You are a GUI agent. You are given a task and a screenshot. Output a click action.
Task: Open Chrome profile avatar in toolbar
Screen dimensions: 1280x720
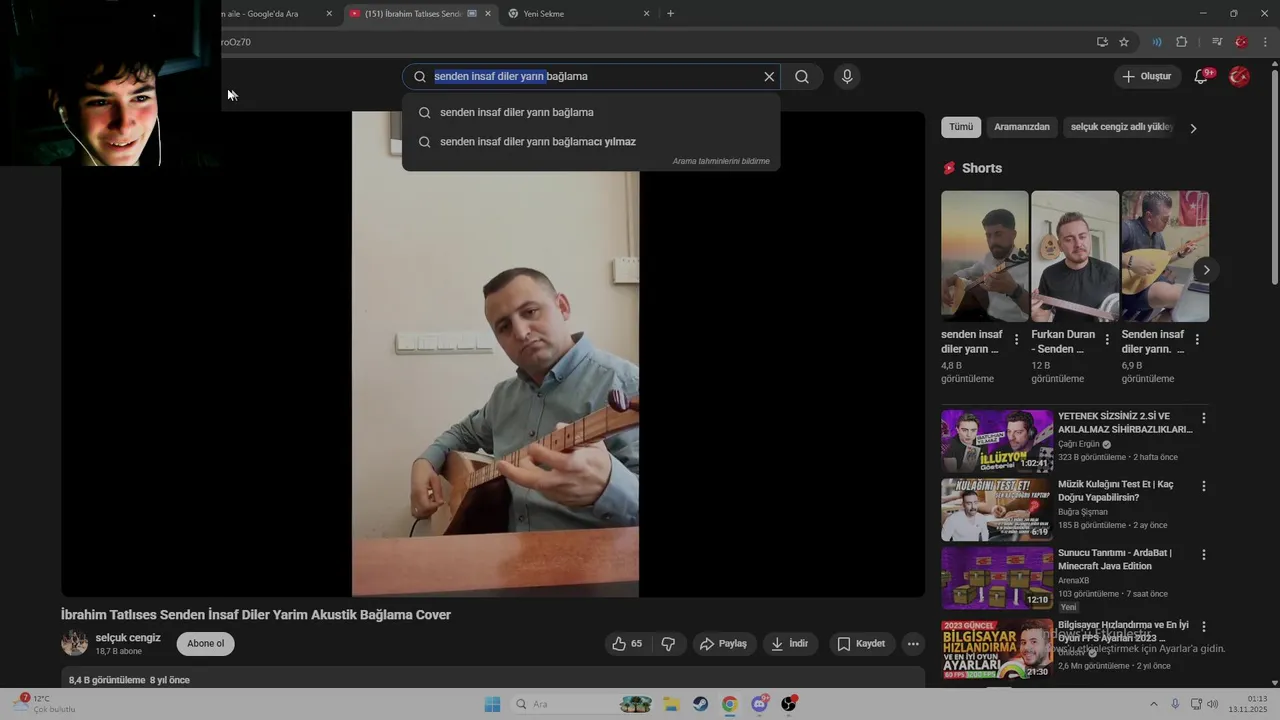(x=1241, y=42)
